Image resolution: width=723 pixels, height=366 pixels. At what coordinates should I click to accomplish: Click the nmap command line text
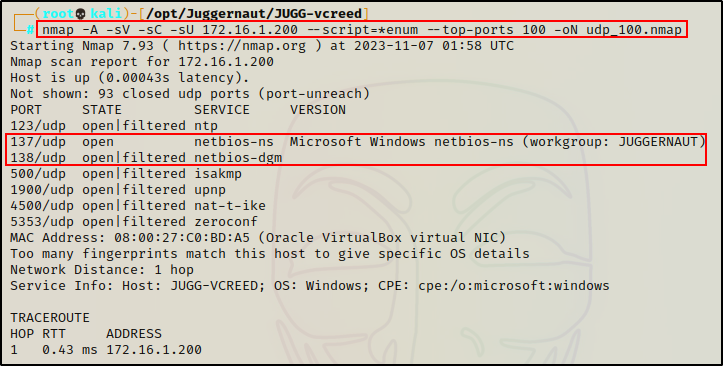[x=362, y=30]
